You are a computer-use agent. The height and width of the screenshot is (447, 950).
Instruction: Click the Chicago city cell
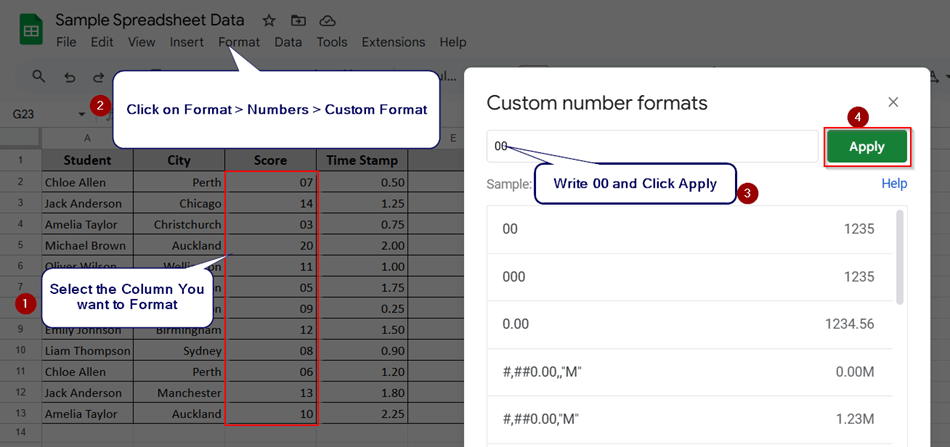coord(179,203)
